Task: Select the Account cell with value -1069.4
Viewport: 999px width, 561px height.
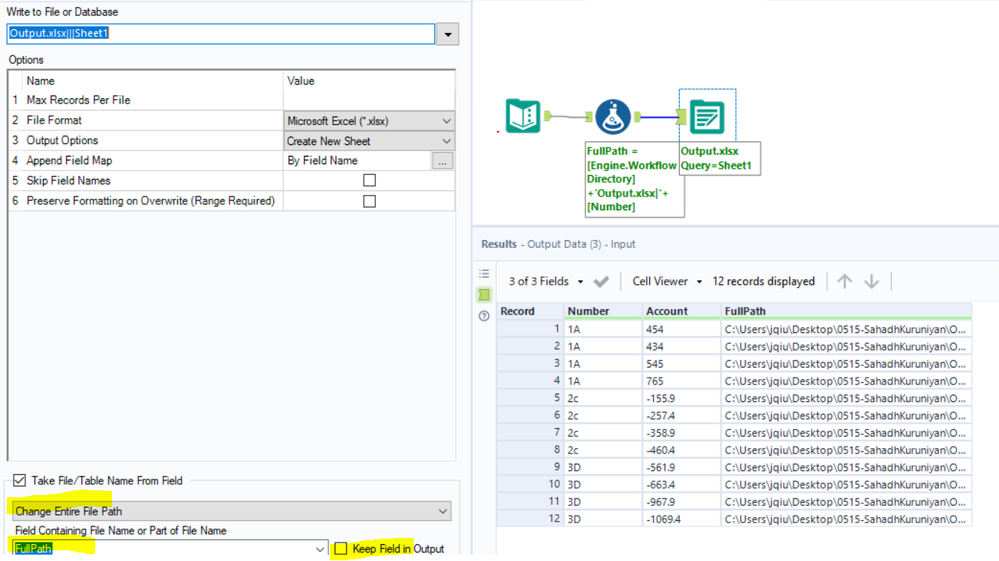Action: click(x=681, y=518)
